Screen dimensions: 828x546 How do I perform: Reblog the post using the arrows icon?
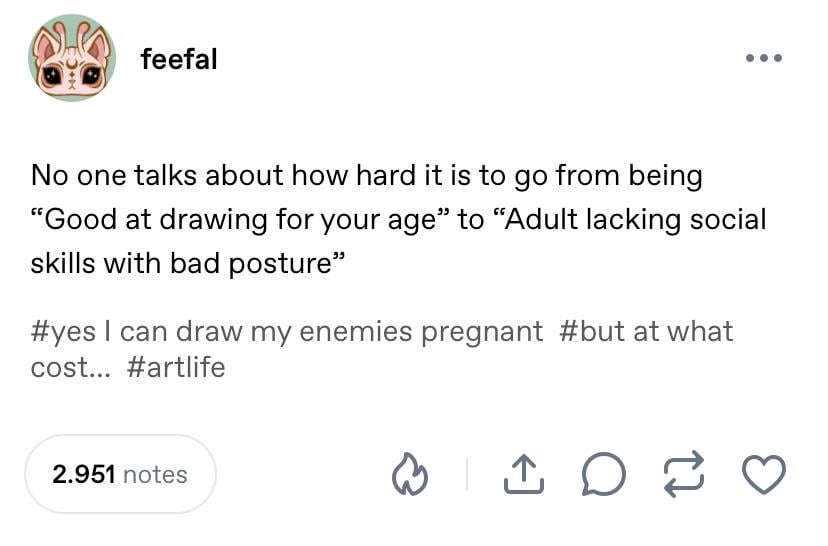point(684,474)
